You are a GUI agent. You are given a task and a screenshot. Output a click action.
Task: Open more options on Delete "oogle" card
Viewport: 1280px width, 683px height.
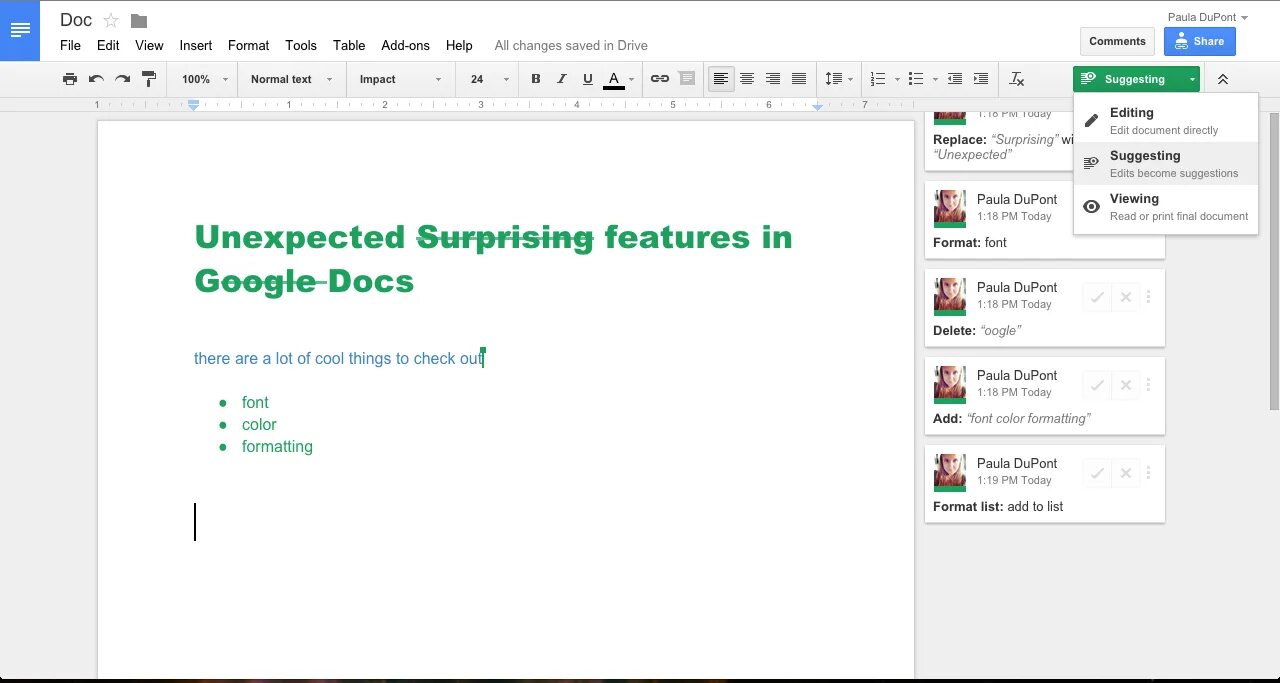(1148, 297)
